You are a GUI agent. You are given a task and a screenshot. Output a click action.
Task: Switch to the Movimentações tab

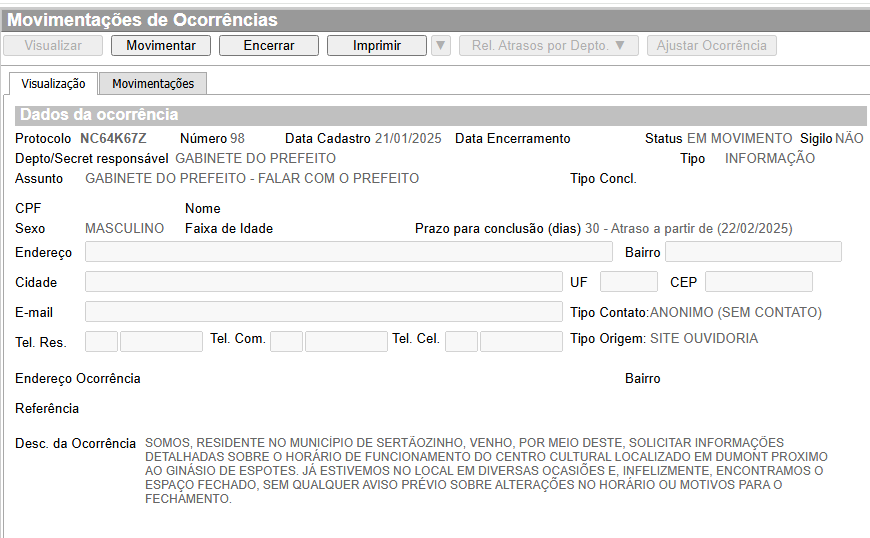153,84
